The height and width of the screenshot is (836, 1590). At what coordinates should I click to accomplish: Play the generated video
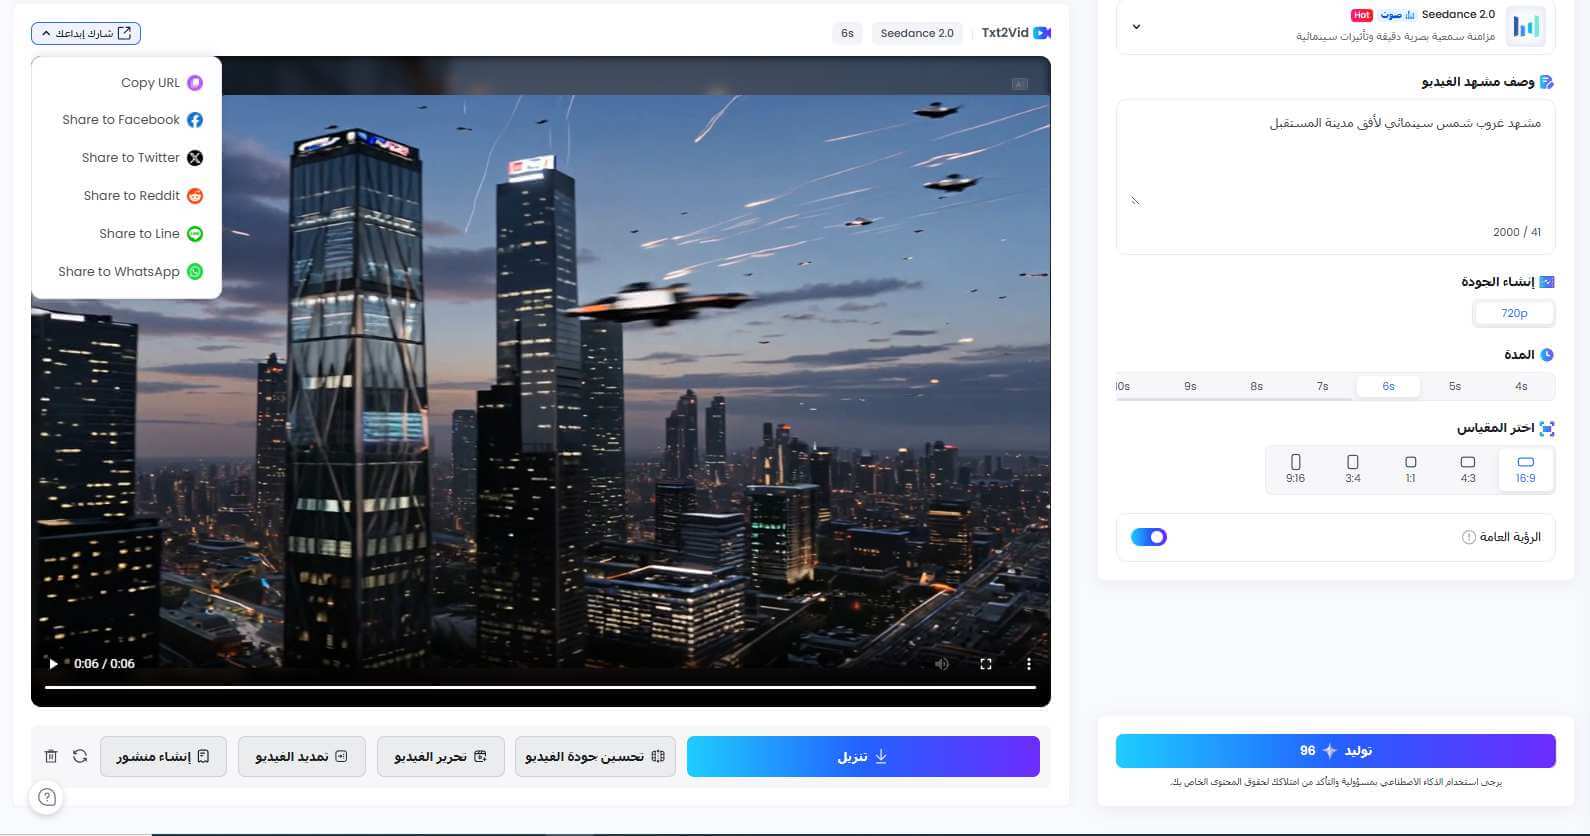53,663
